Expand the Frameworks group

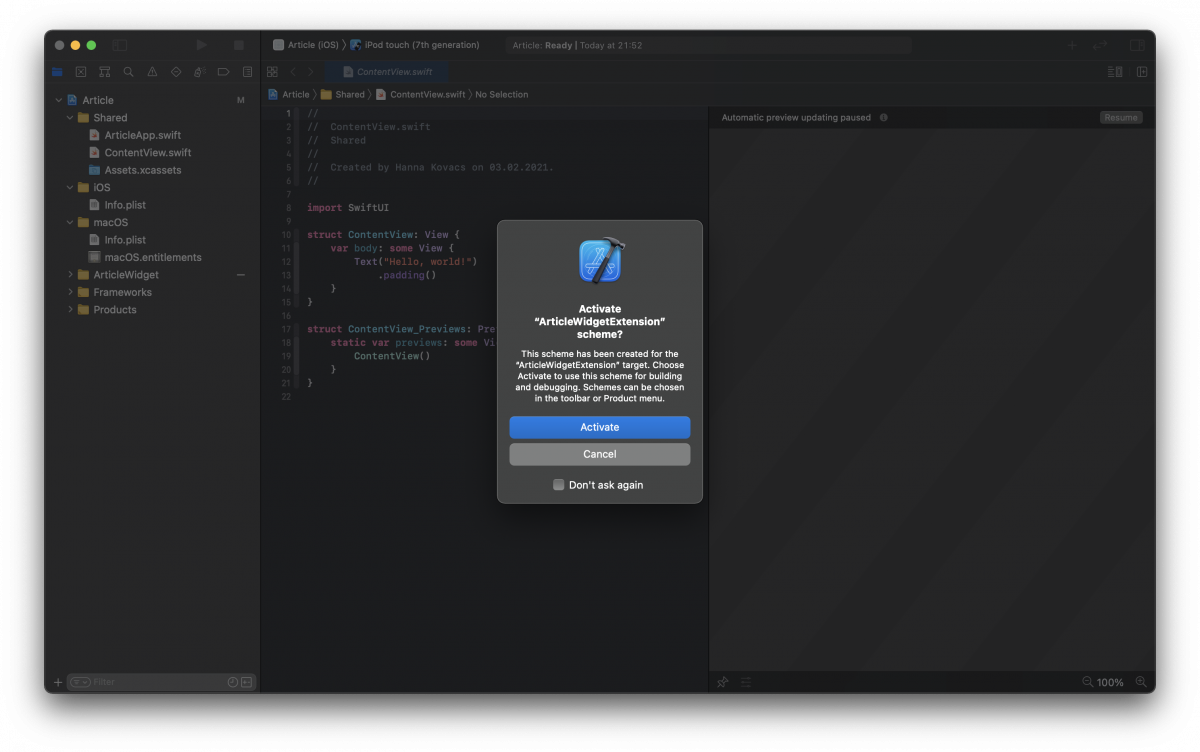pos(70,292)
